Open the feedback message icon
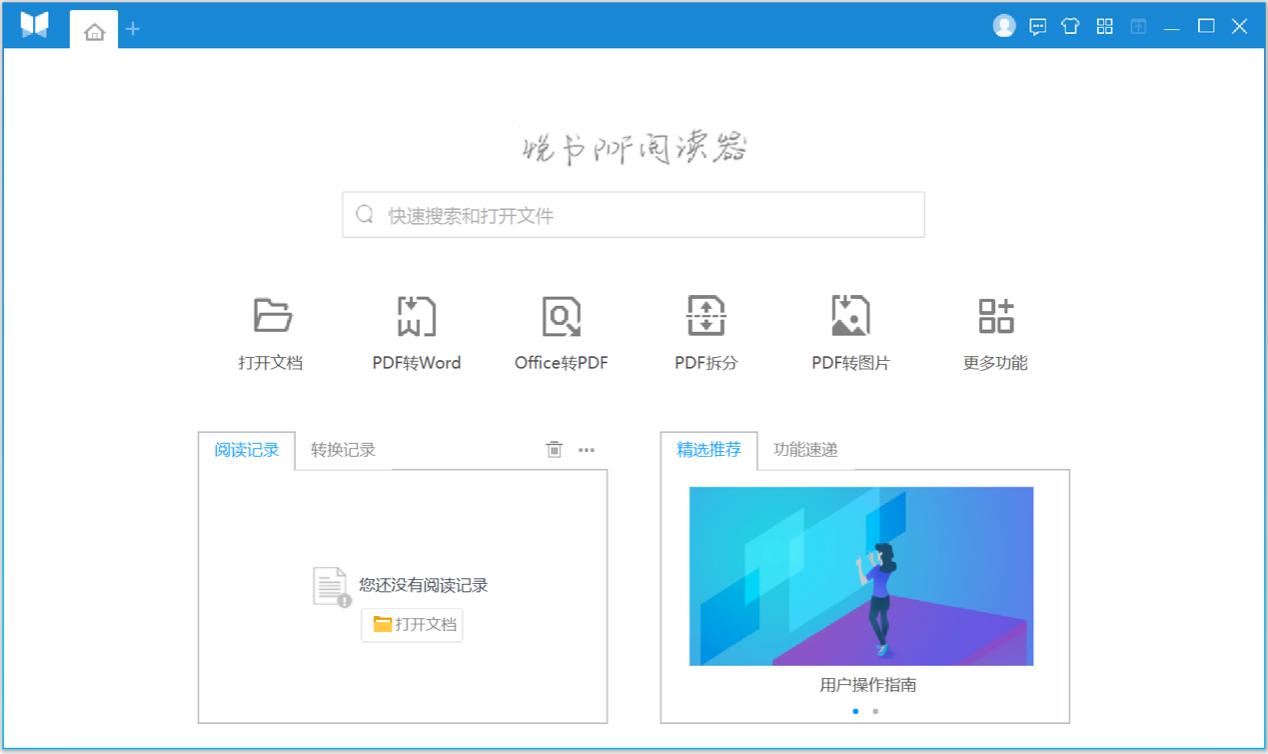This screenshot has width=1268, height=754. pyautogui.click(x=1037, y=26)
